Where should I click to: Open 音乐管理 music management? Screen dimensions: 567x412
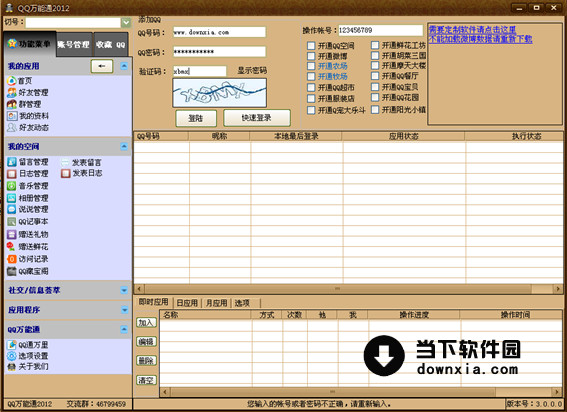[x=27, y=186]
